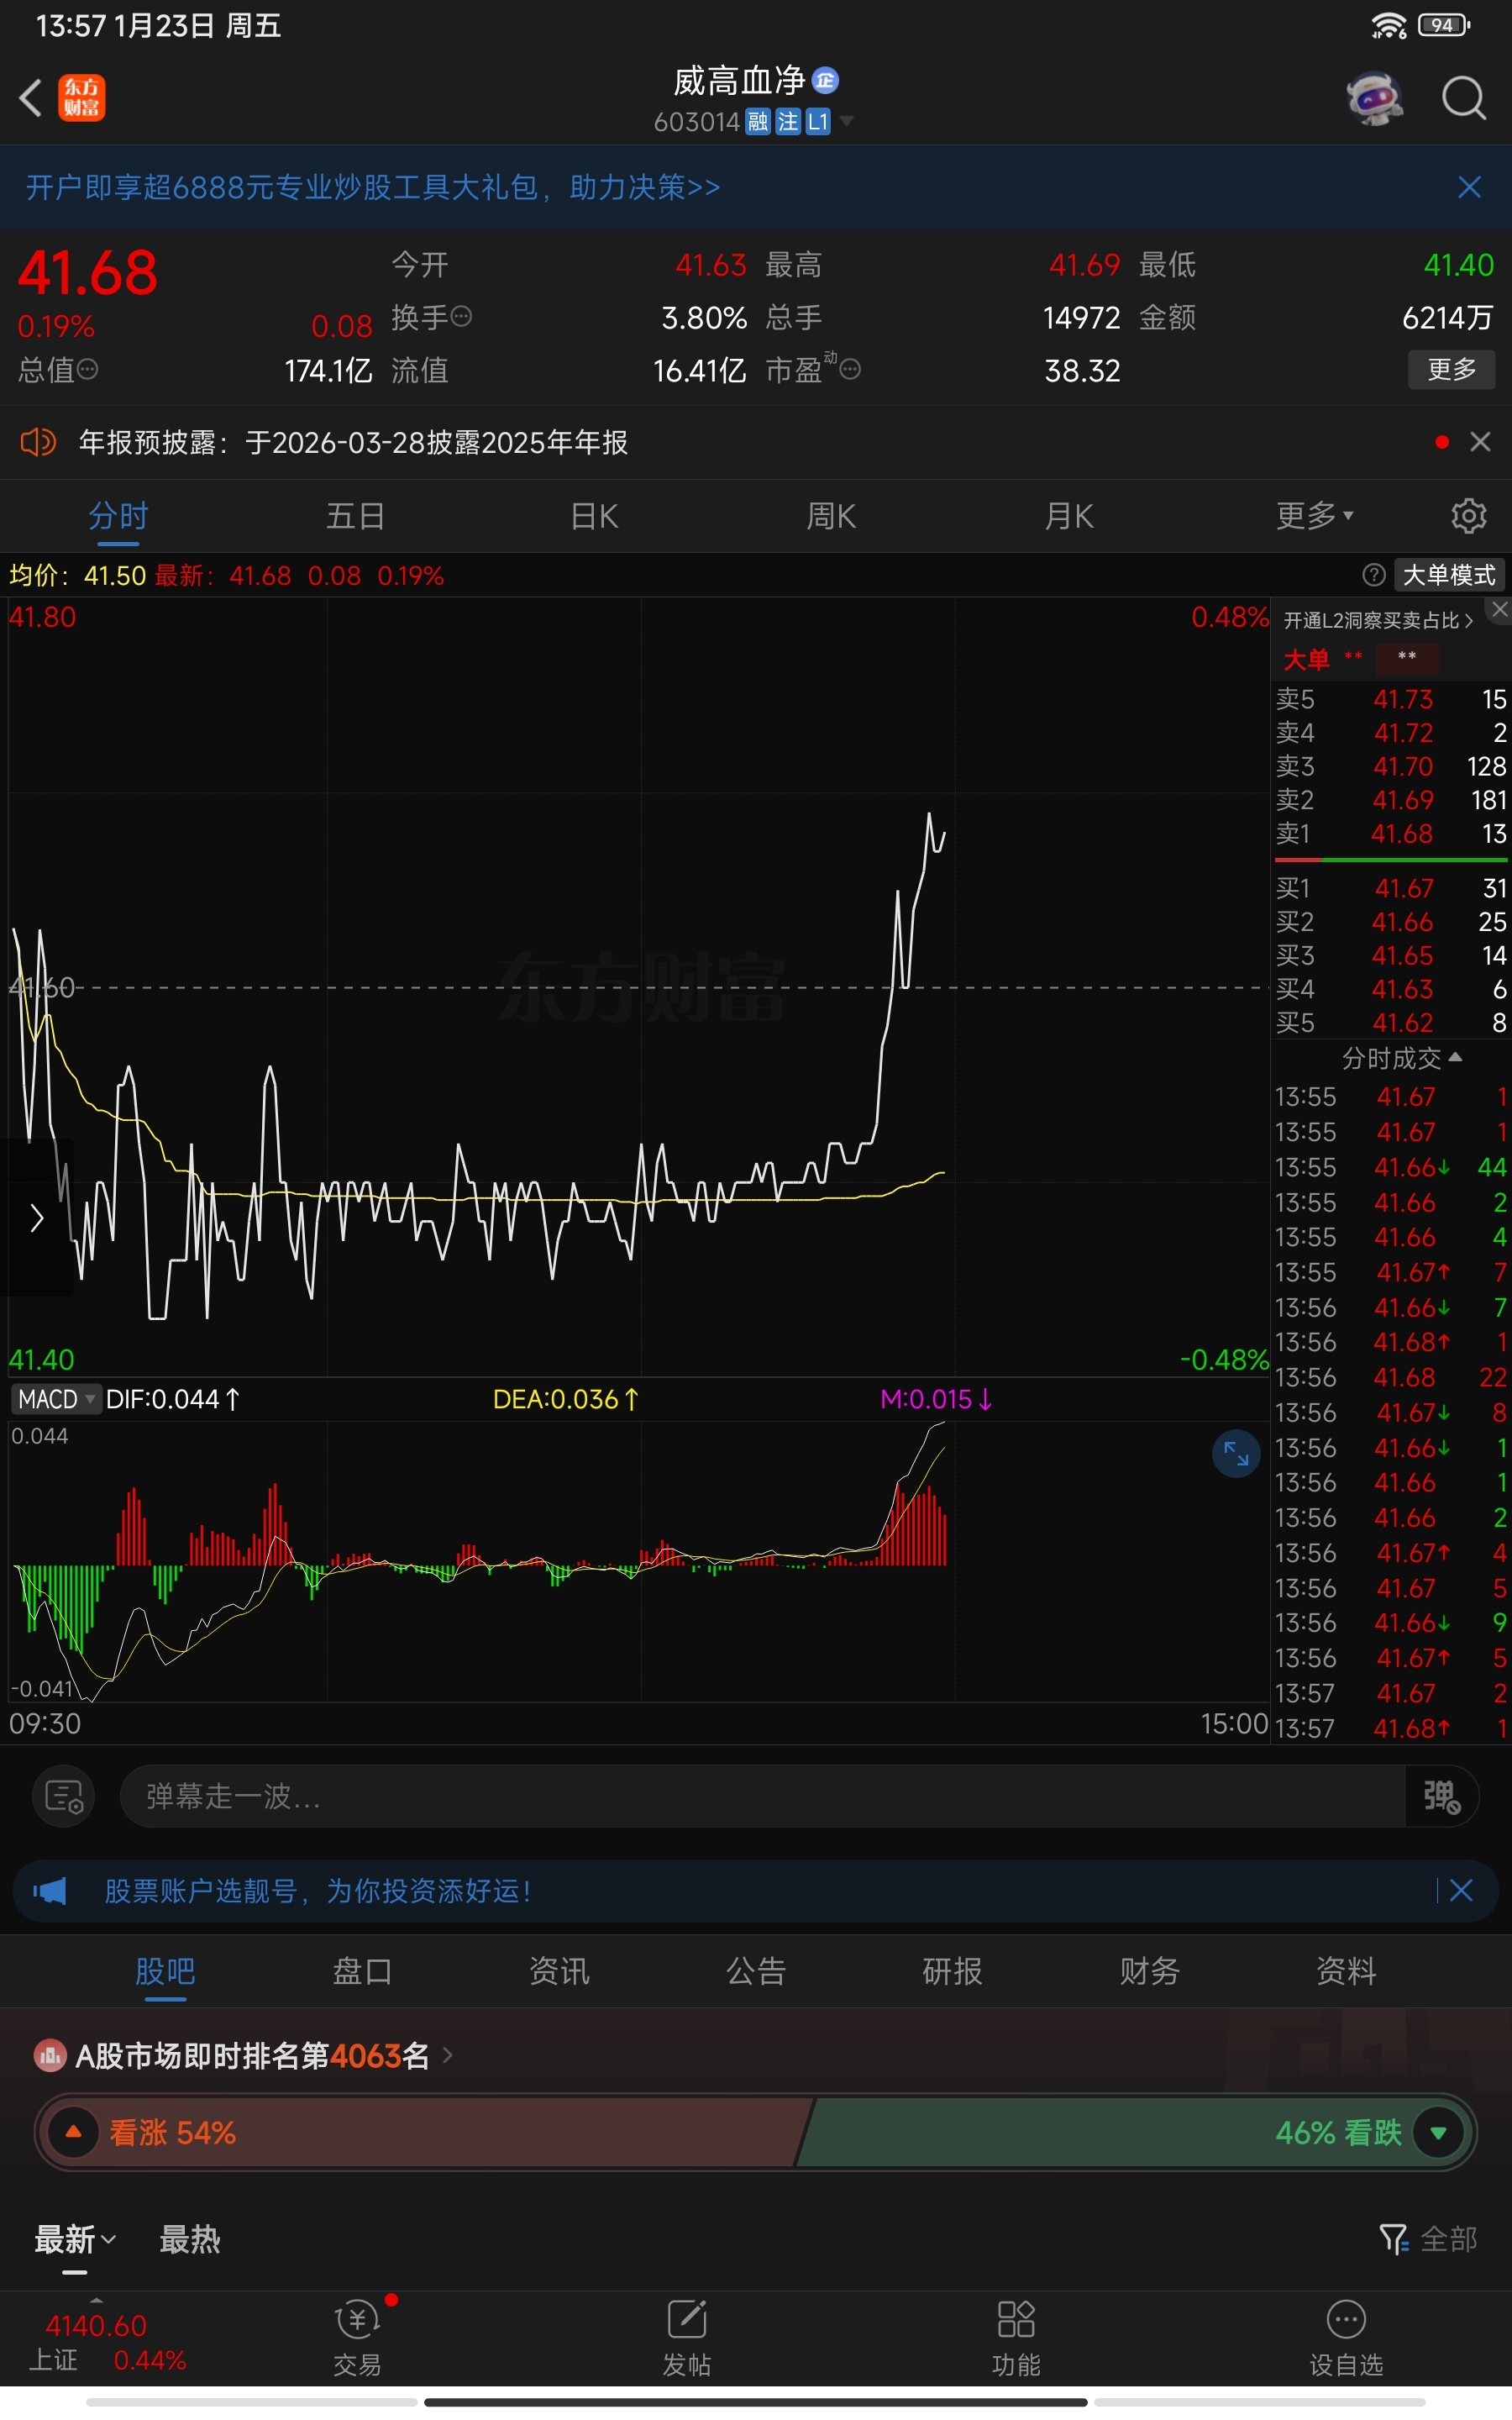Viewport: 1512px width, 2420px height.
Task: Vote 看跌 bearish down arrow
Action: tap(1438, 2132)
